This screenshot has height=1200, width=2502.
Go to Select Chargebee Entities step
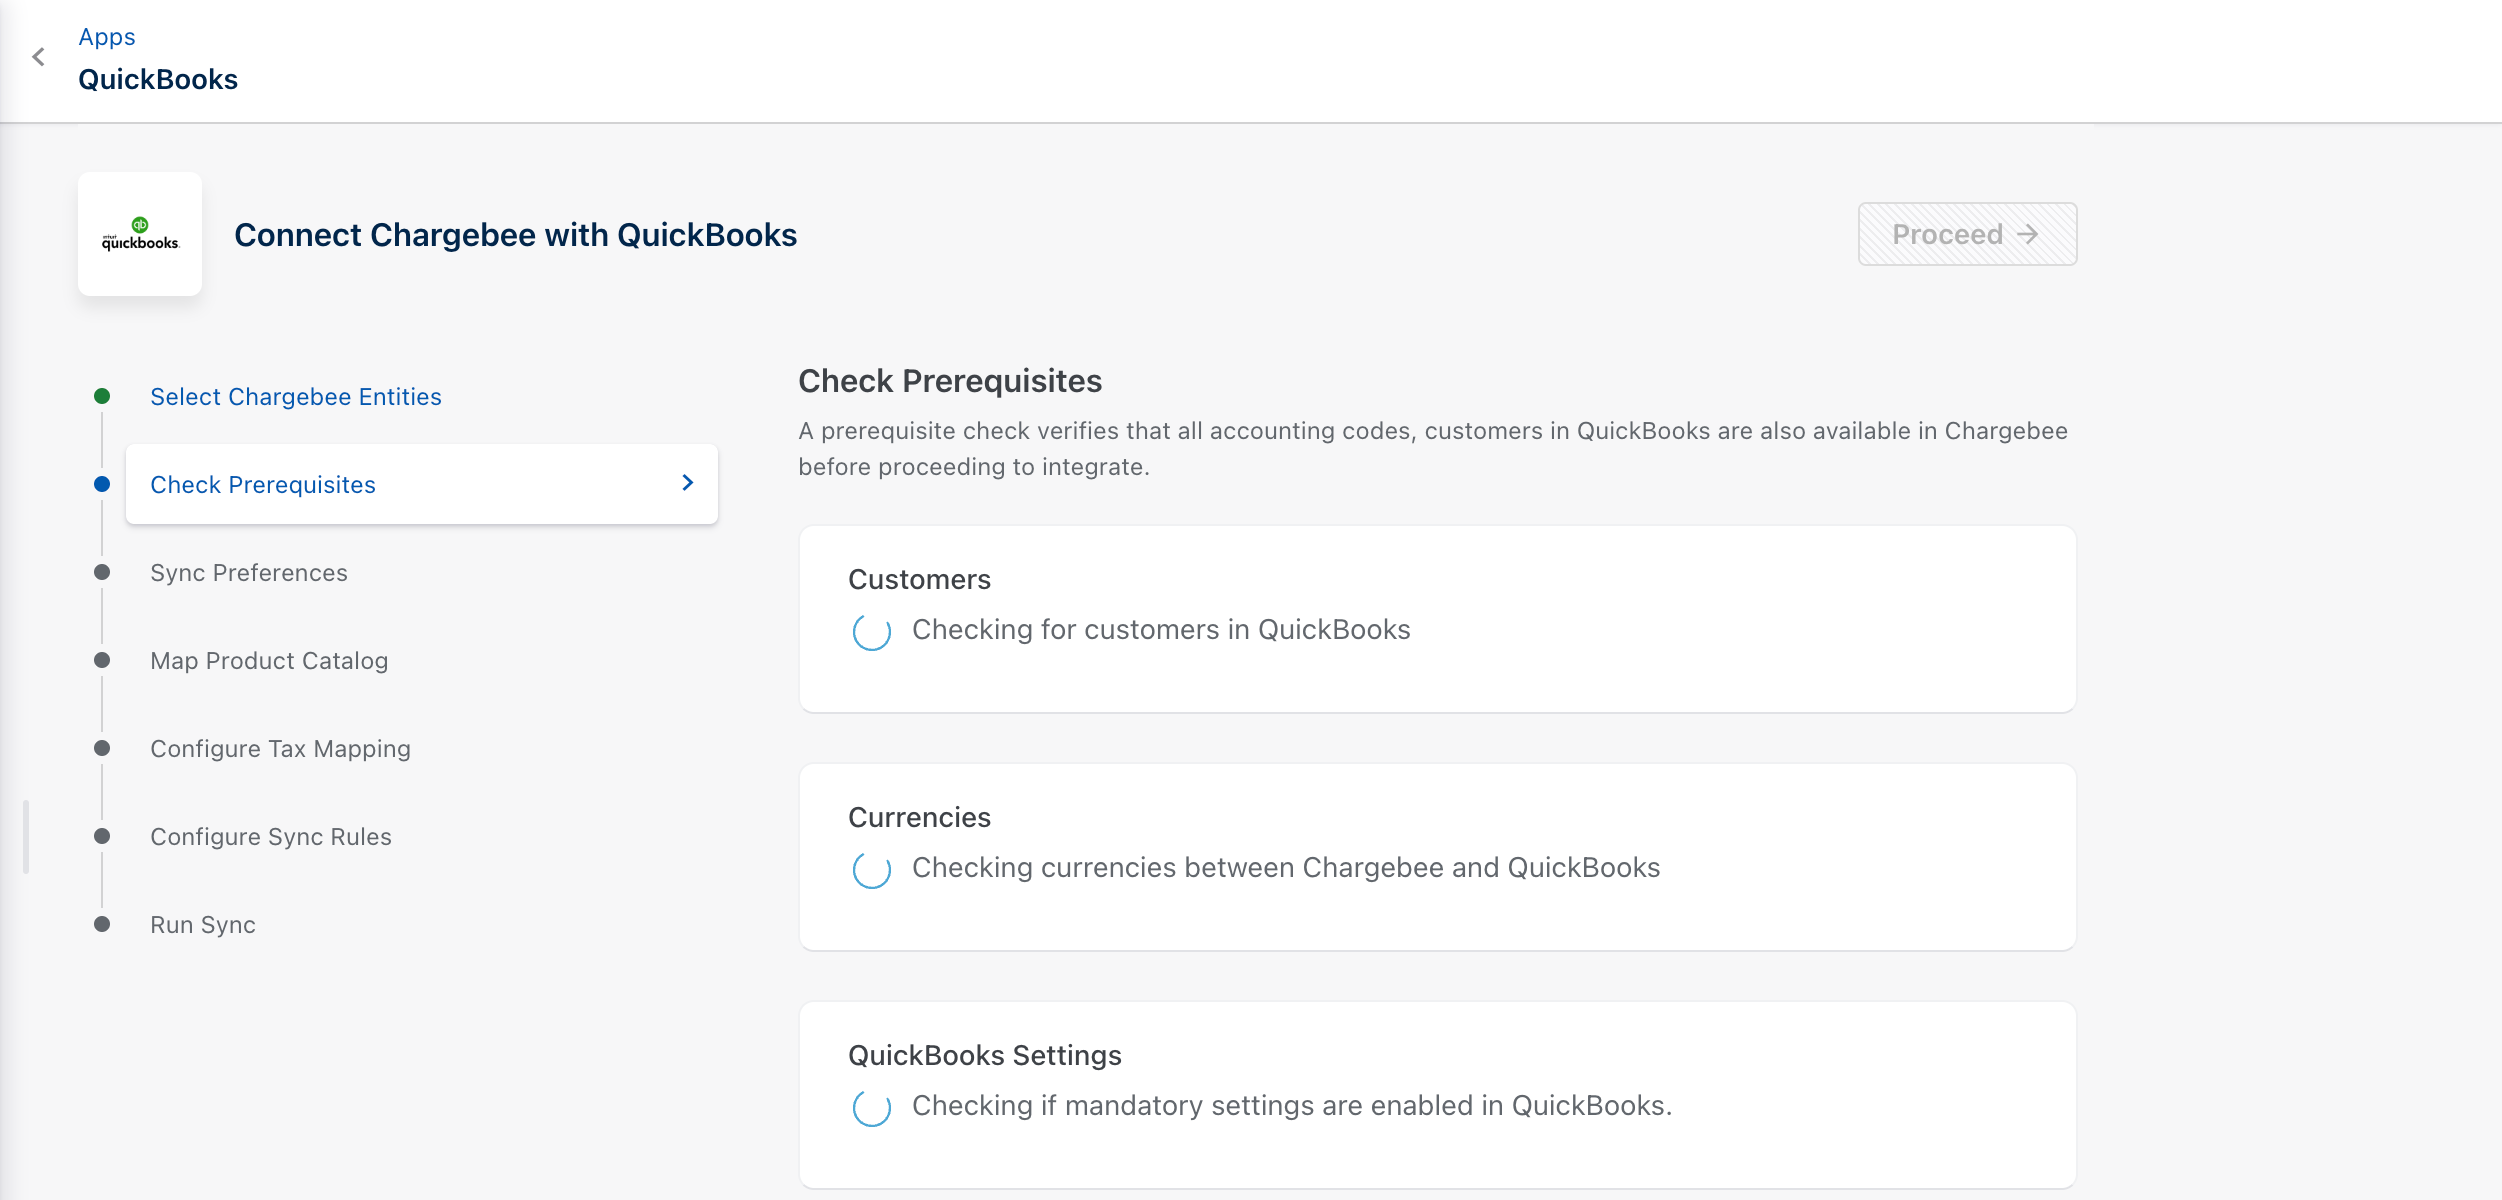(296, 397)
